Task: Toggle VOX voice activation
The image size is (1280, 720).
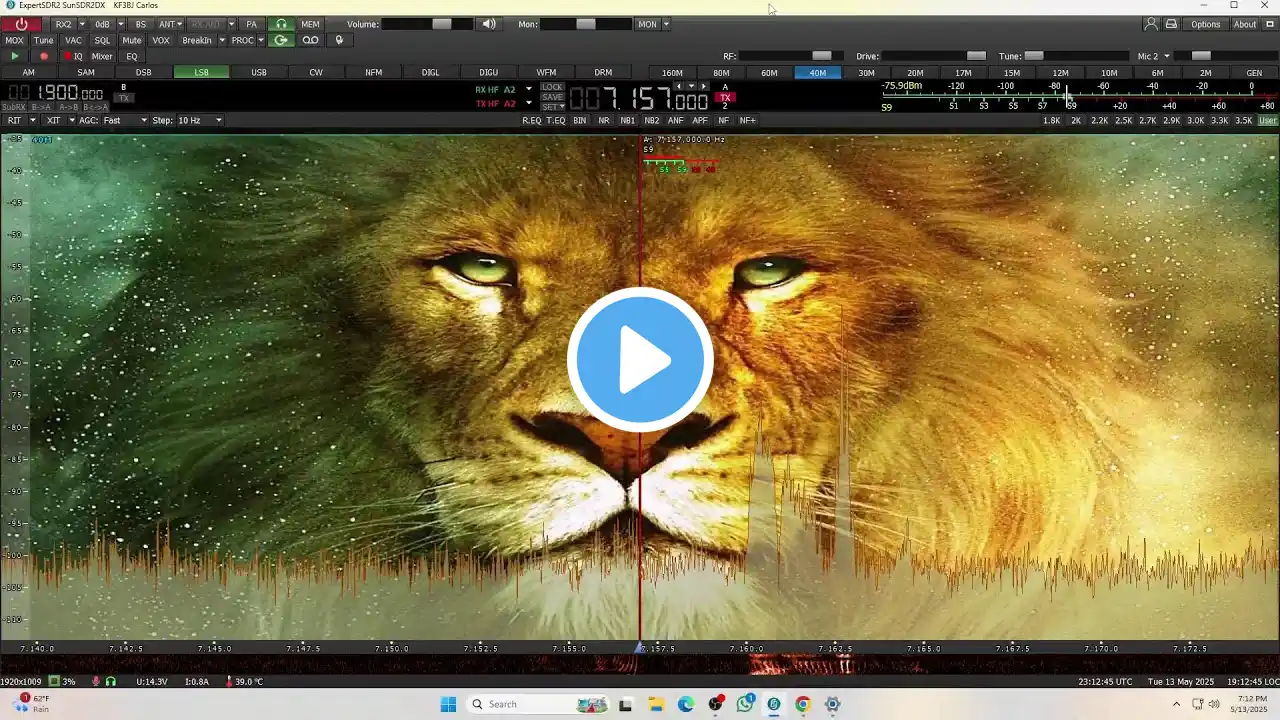Action: tap(161, 40)
